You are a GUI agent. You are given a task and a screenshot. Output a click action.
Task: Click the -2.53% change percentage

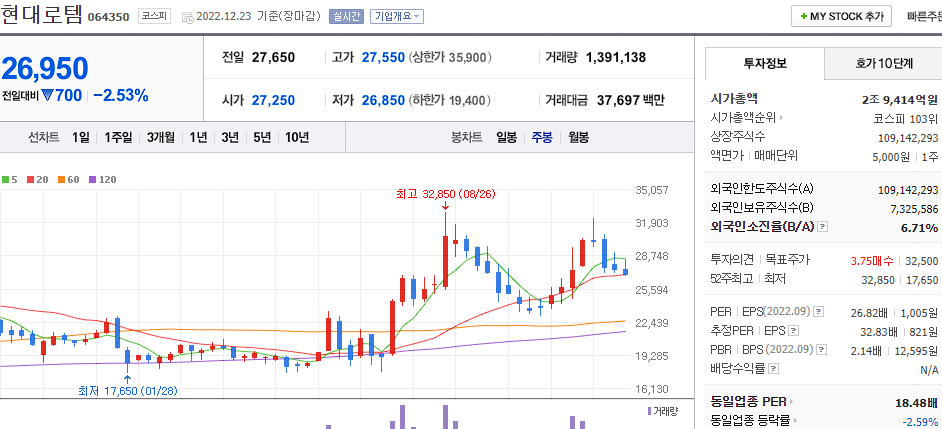click(x=121, y=95)
